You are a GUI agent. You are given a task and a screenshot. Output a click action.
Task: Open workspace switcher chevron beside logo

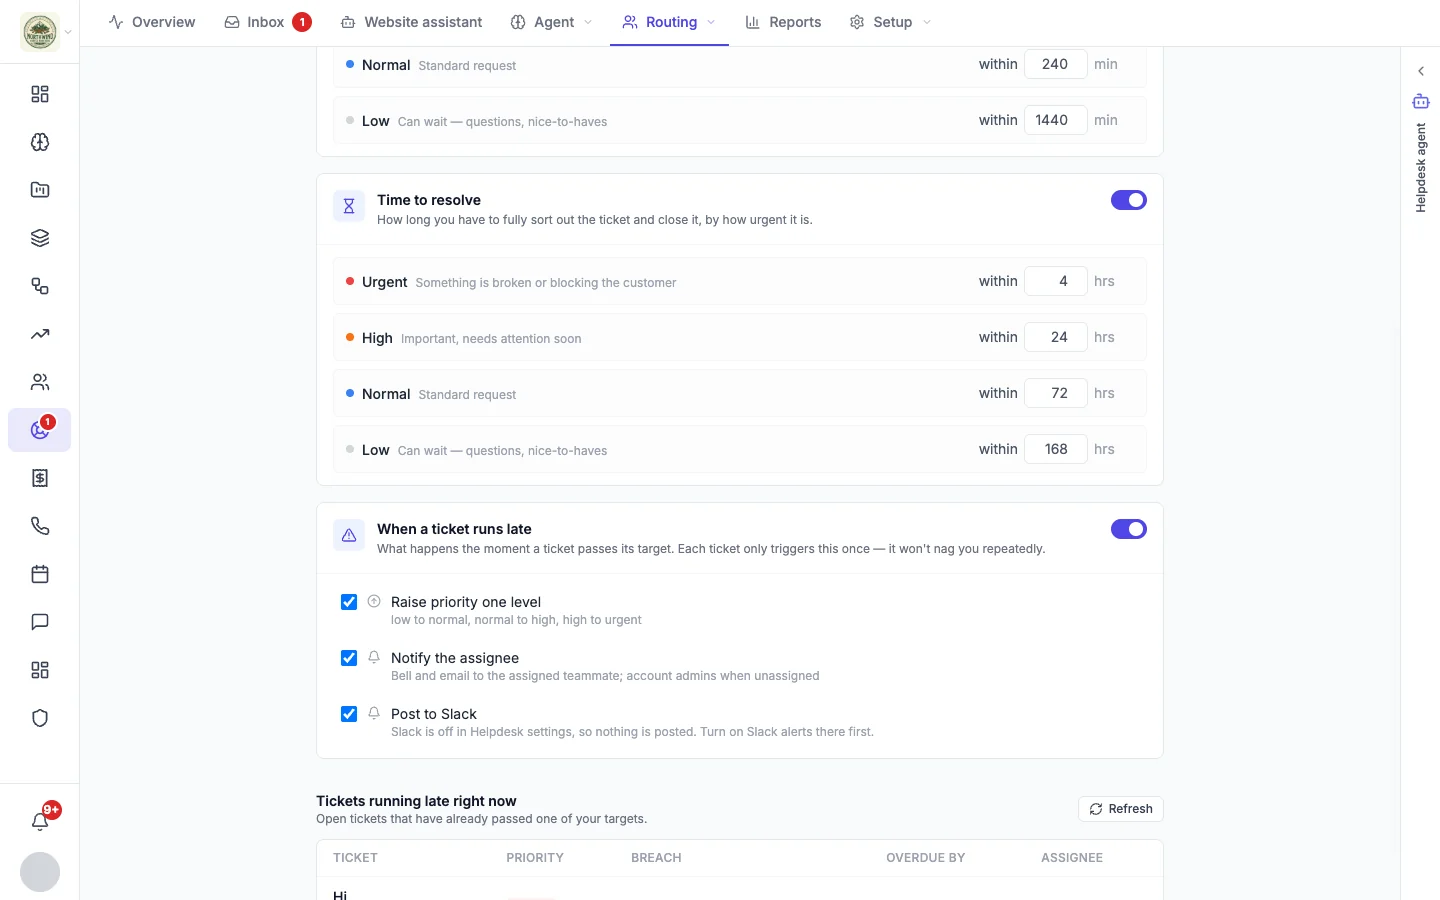(68, 32)
